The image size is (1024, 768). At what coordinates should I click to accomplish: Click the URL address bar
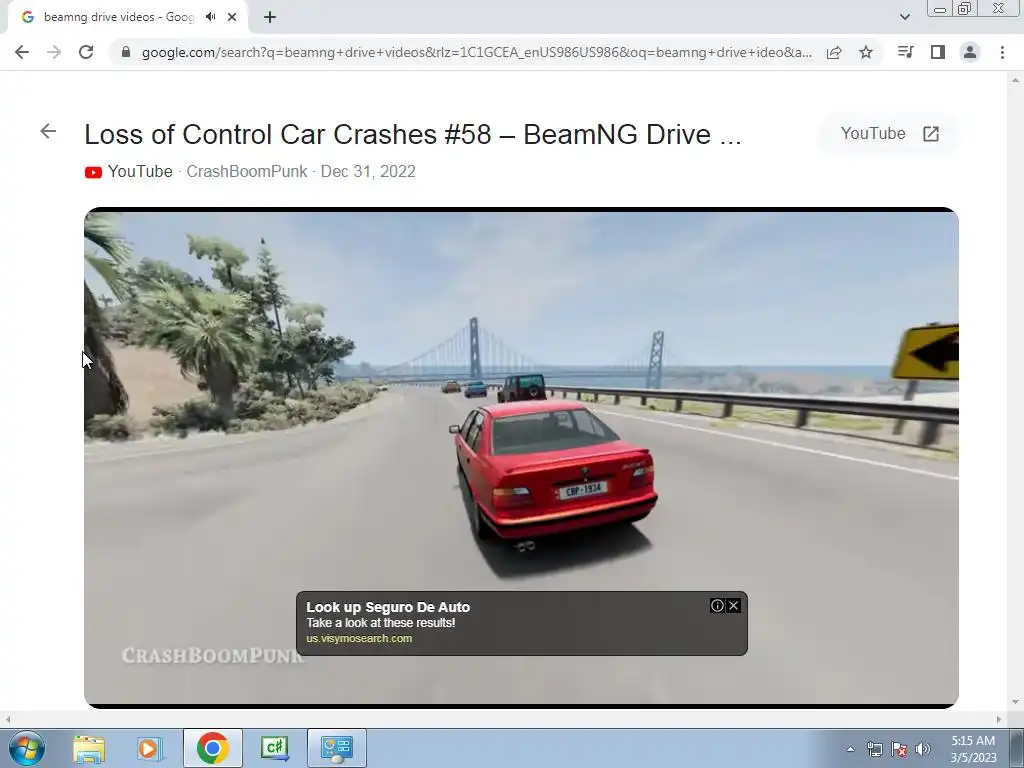click(476, 52)
